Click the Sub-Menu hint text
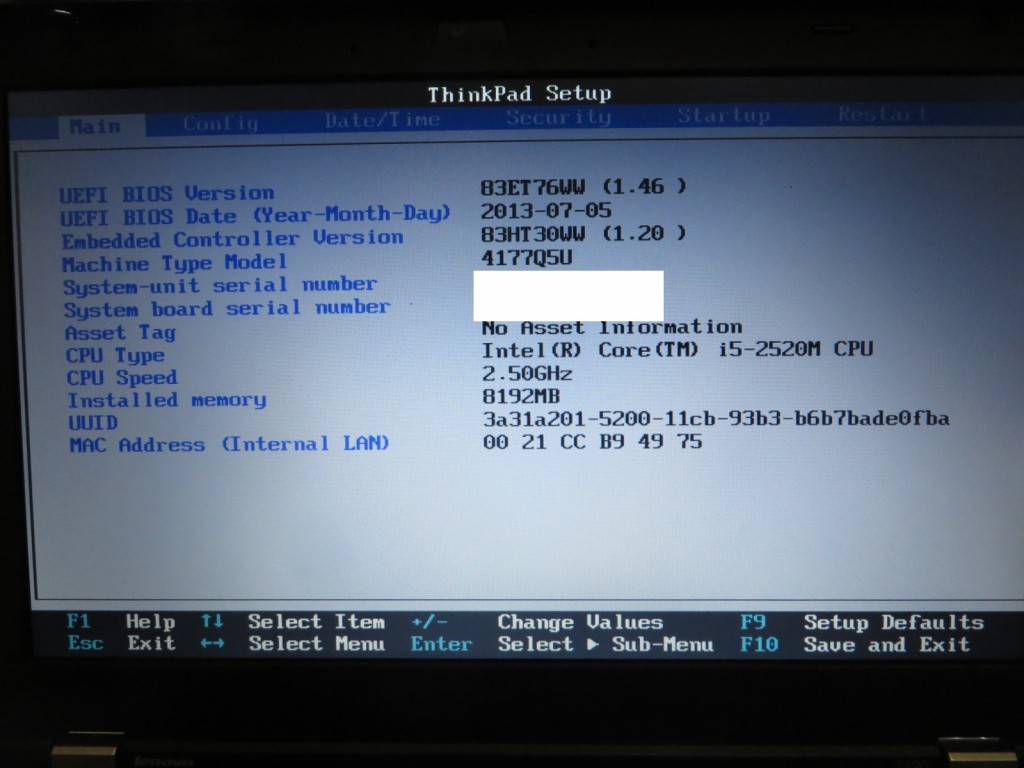The image size is (1024, 768). (662, 645)
